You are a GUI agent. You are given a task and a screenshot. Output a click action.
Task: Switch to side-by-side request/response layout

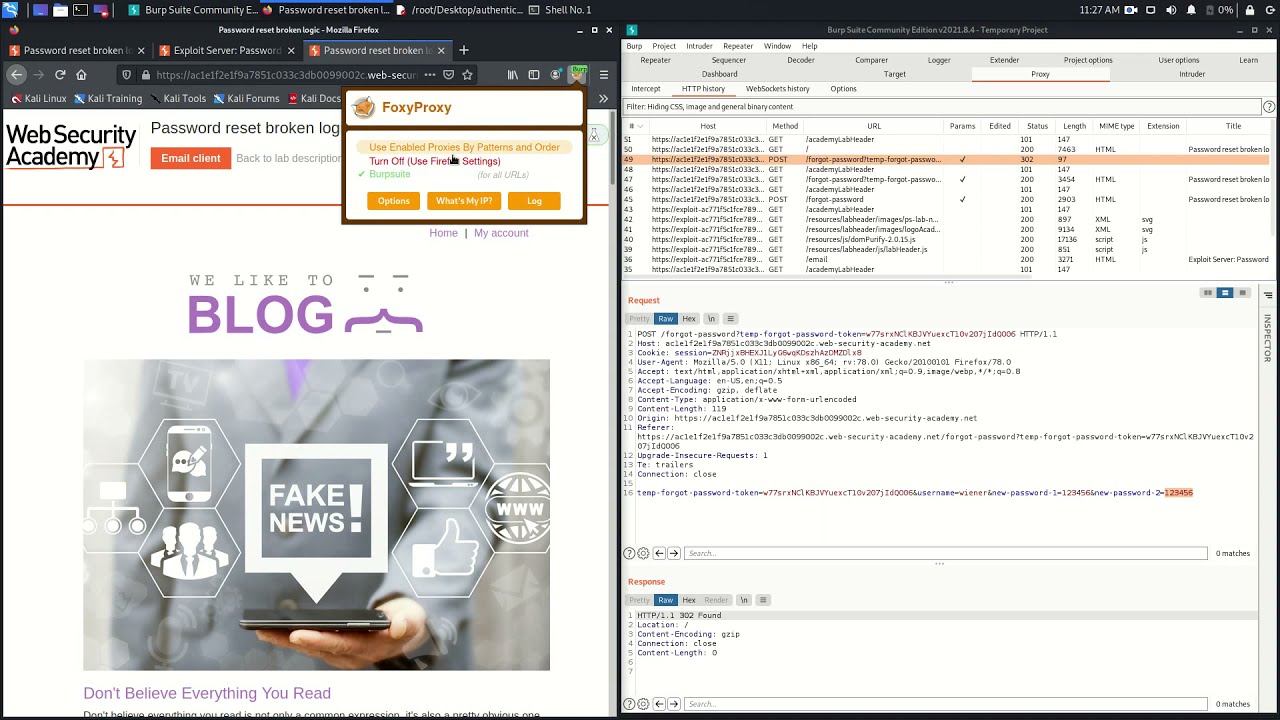point(1207,293)
